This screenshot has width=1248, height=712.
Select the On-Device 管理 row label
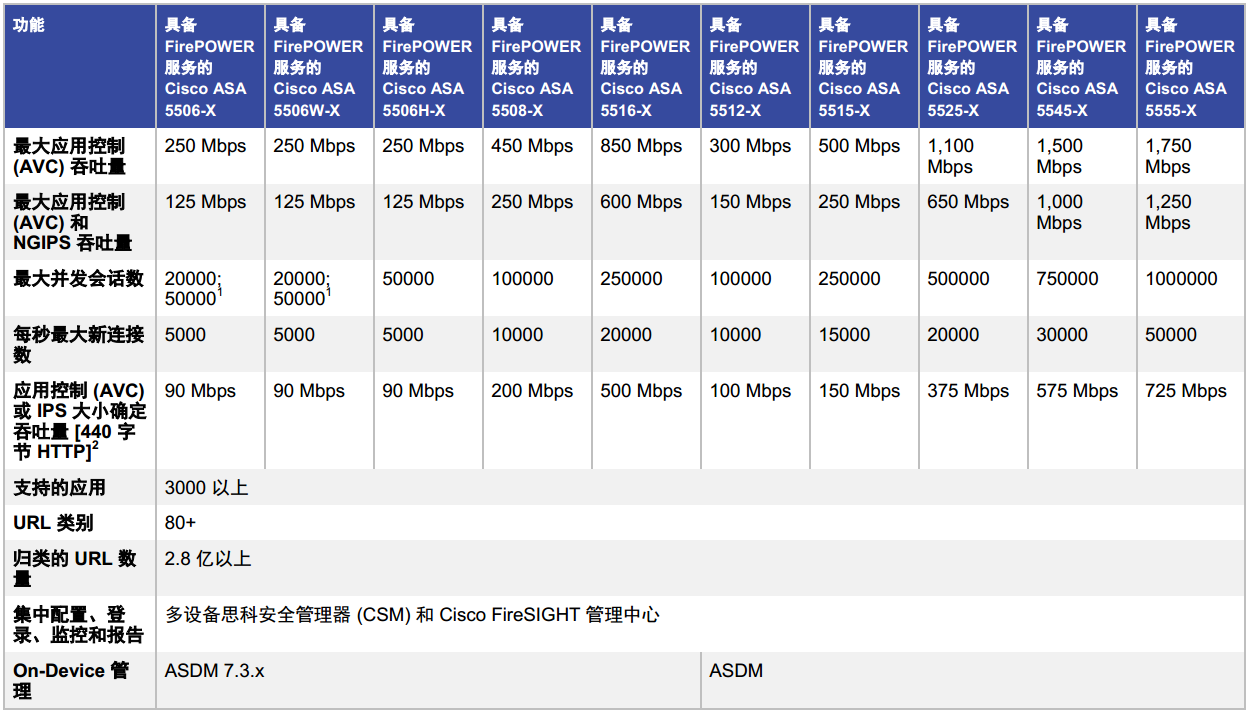71,681
